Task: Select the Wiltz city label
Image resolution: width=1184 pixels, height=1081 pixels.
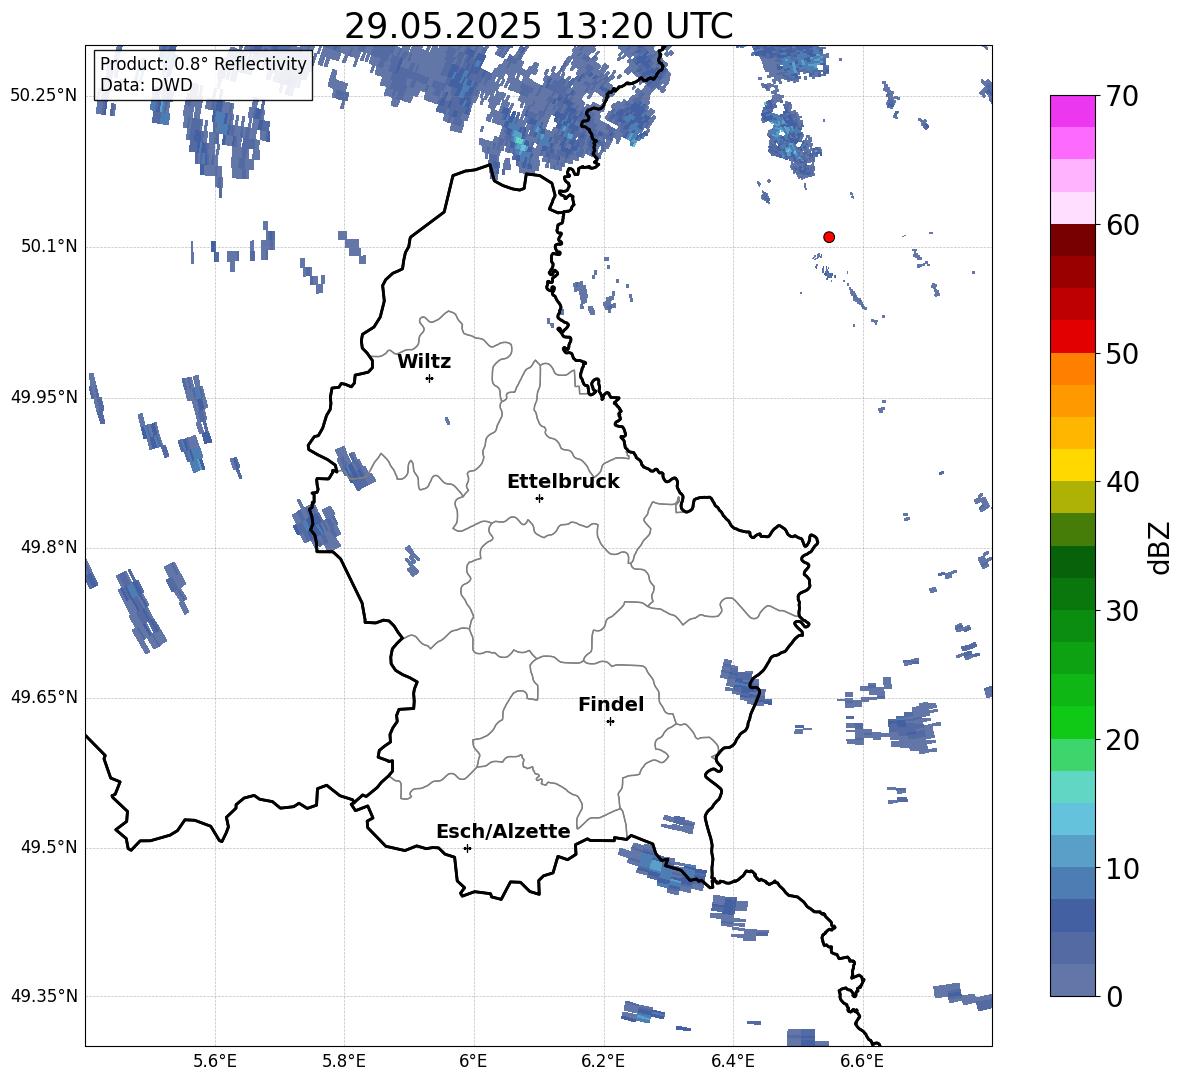Action: tap(424, 362)
